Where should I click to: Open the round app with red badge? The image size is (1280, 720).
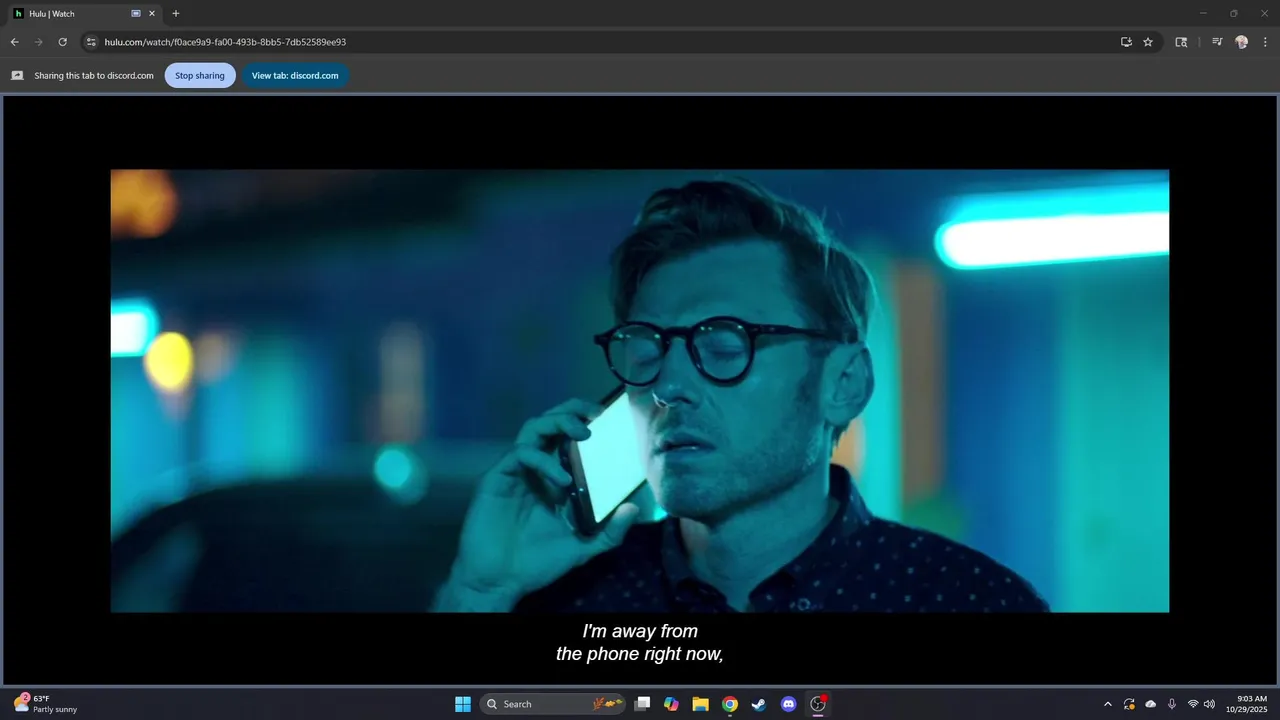[818, 704]
